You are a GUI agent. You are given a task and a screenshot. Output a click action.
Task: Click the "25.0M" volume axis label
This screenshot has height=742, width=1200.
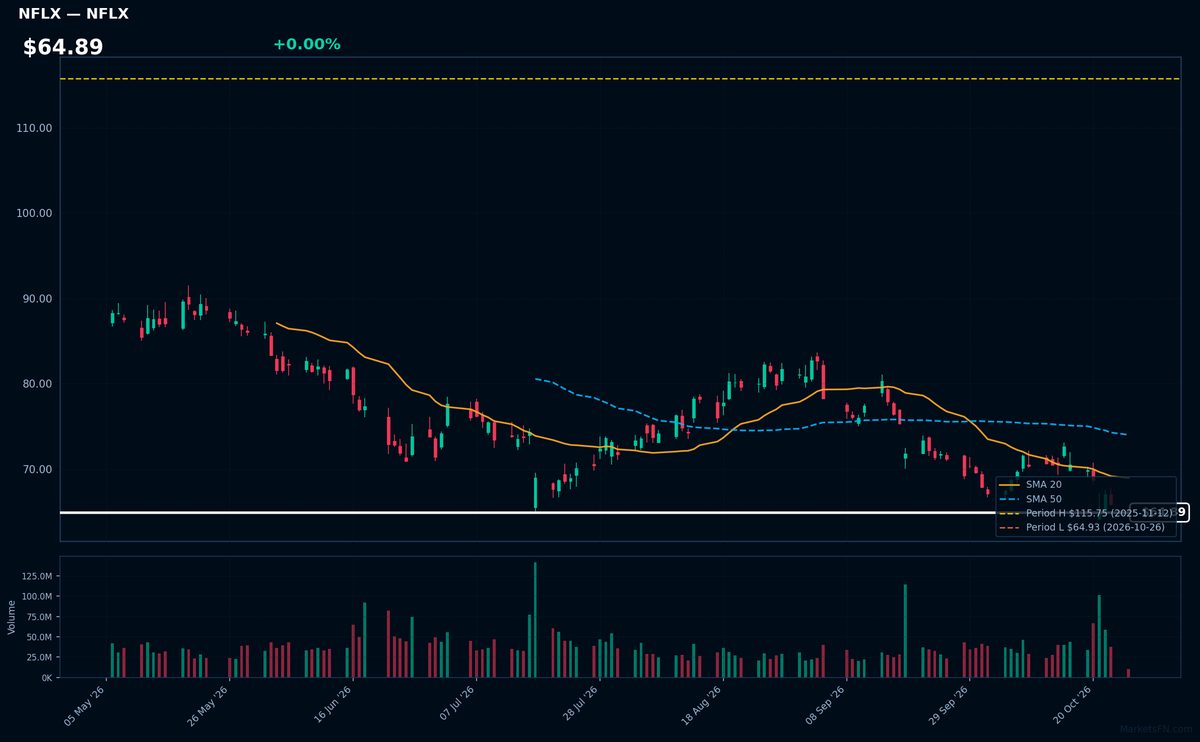39,657
